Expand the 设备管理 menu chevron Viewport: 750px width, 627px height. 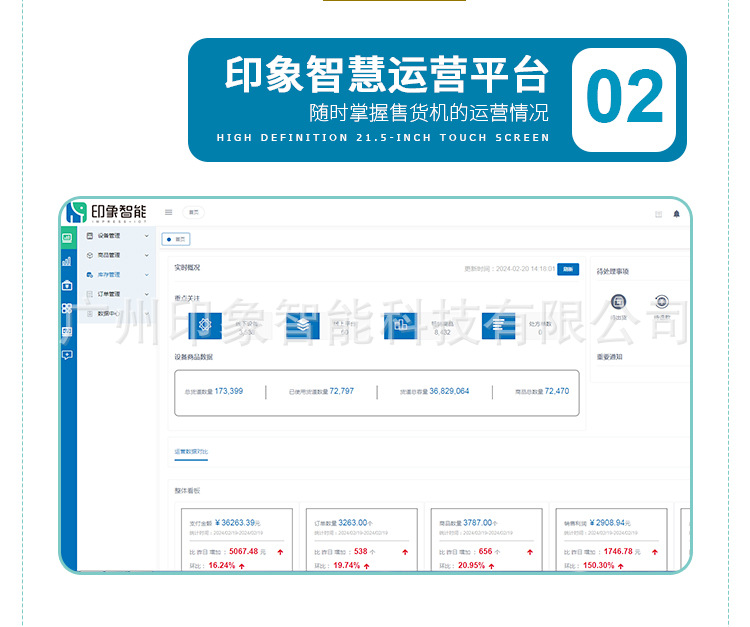point(147,236)
